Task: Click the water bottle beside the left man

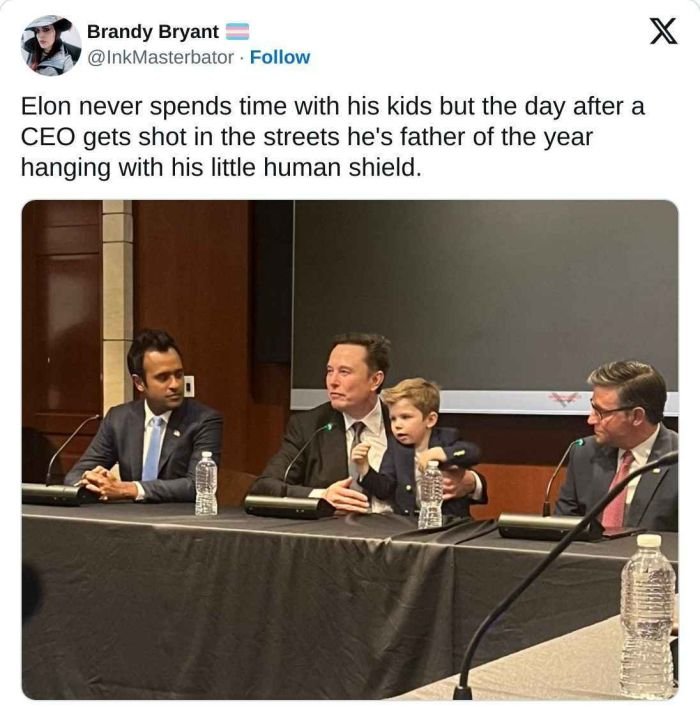Action: pos(206,484)
